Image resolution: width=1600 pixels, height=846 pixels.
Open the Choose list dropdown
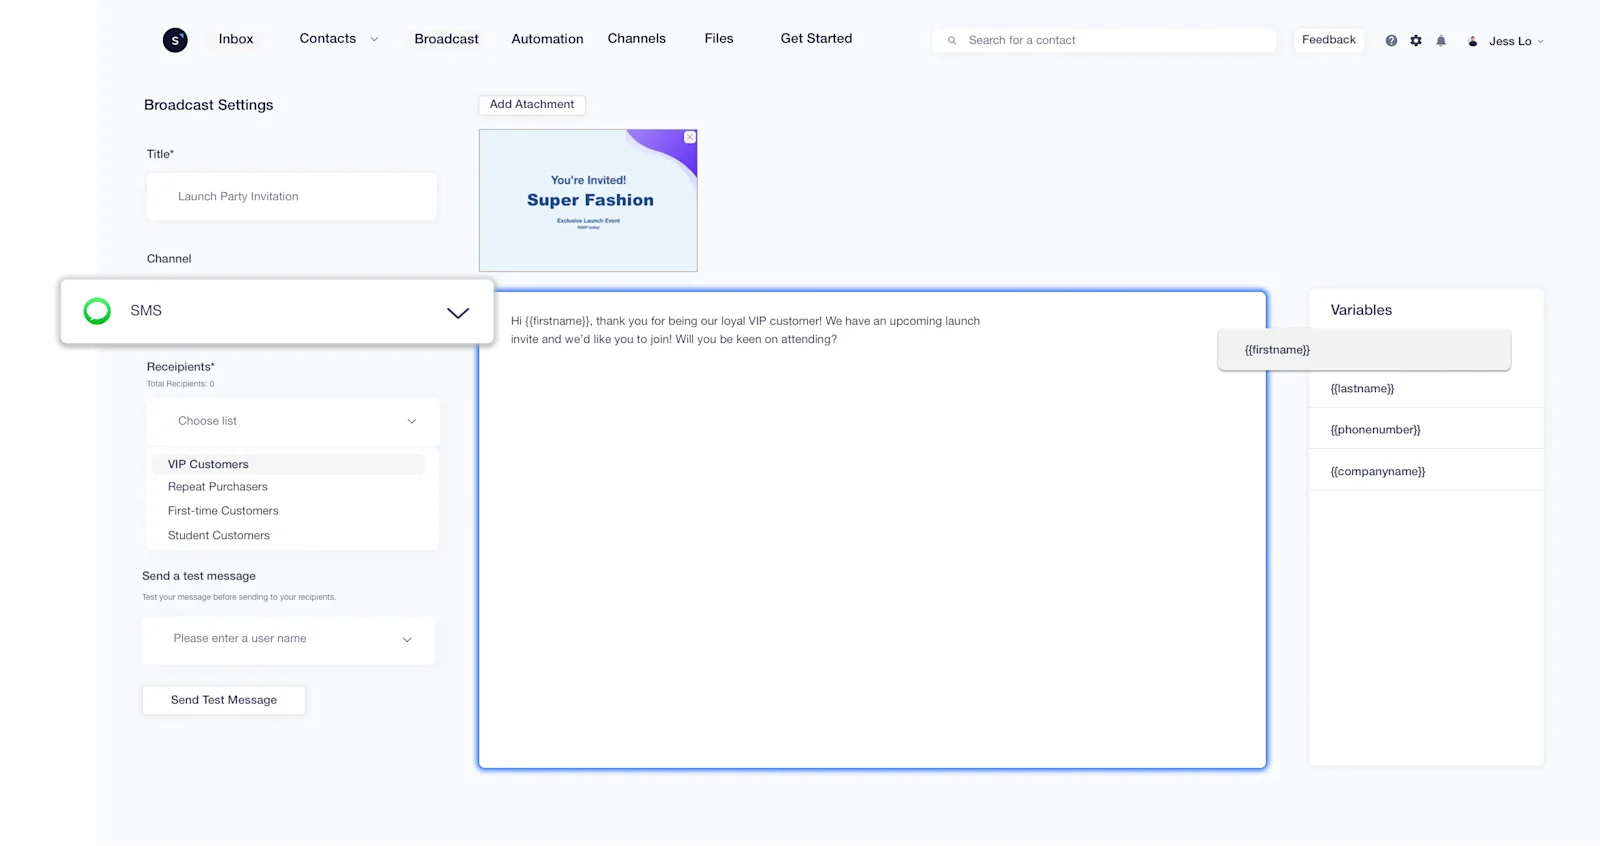[x=293, y=422]
